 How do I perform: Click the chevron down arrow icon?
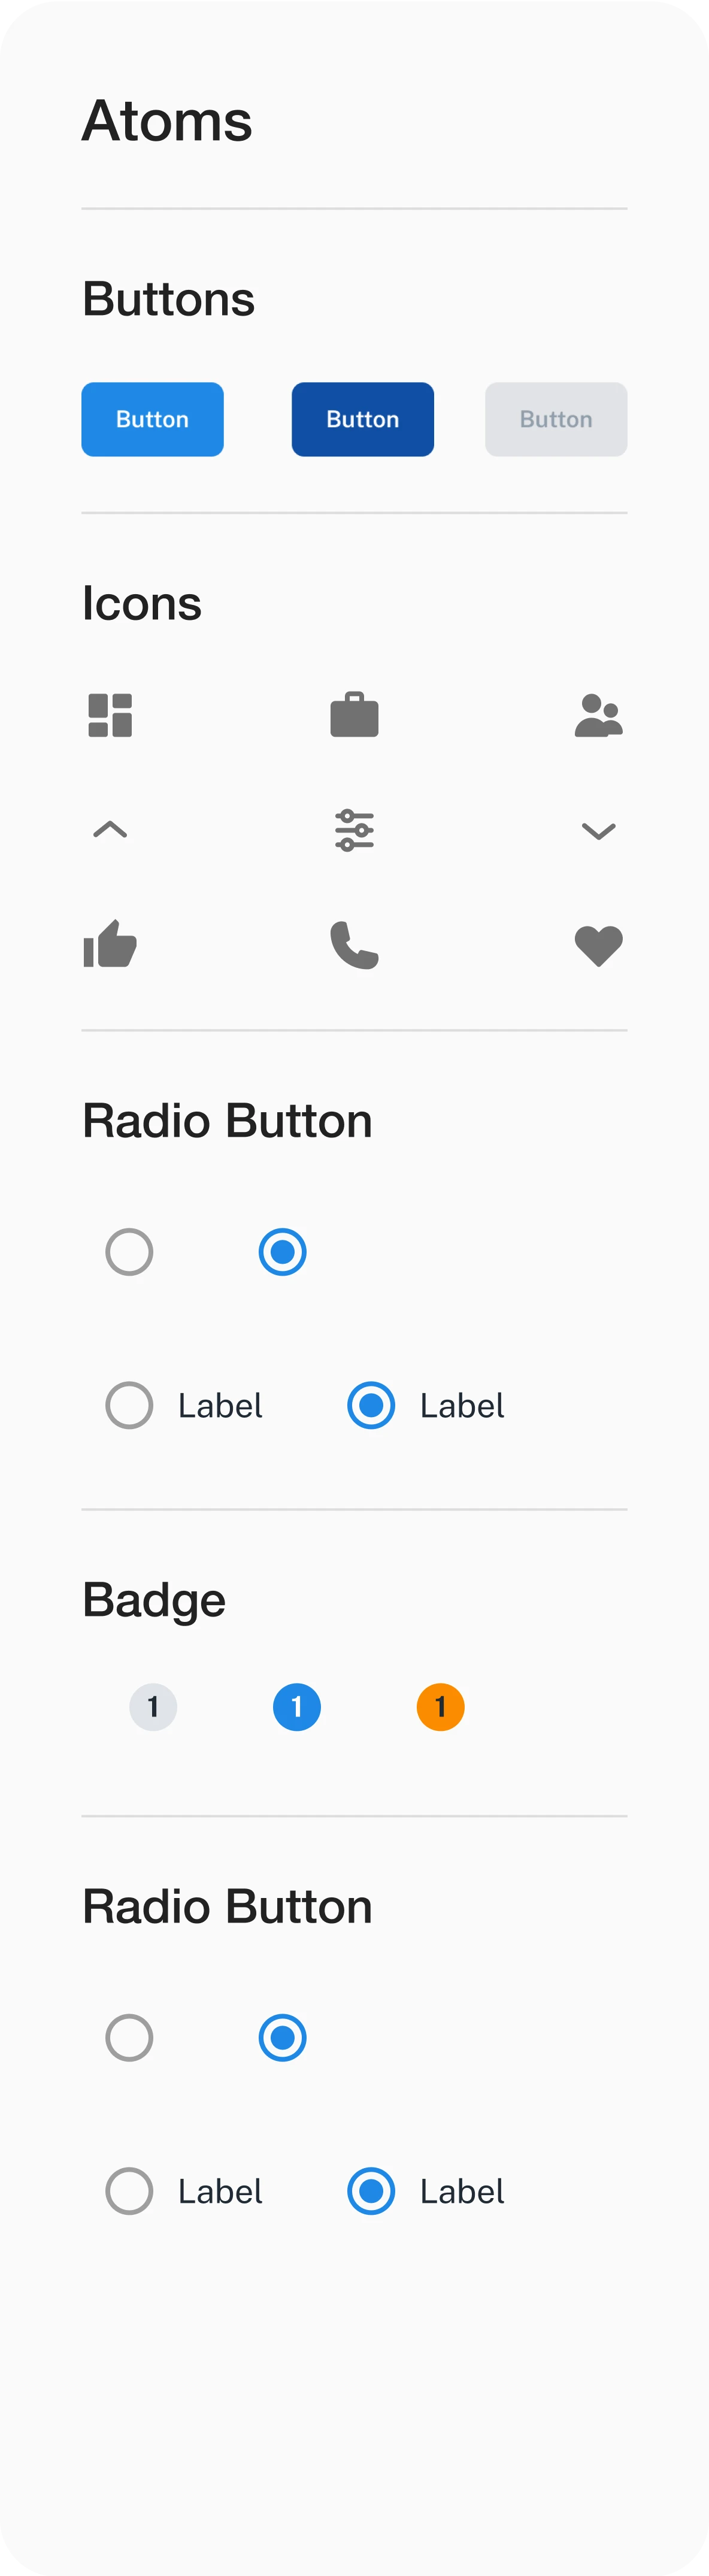tap(598, 830)
